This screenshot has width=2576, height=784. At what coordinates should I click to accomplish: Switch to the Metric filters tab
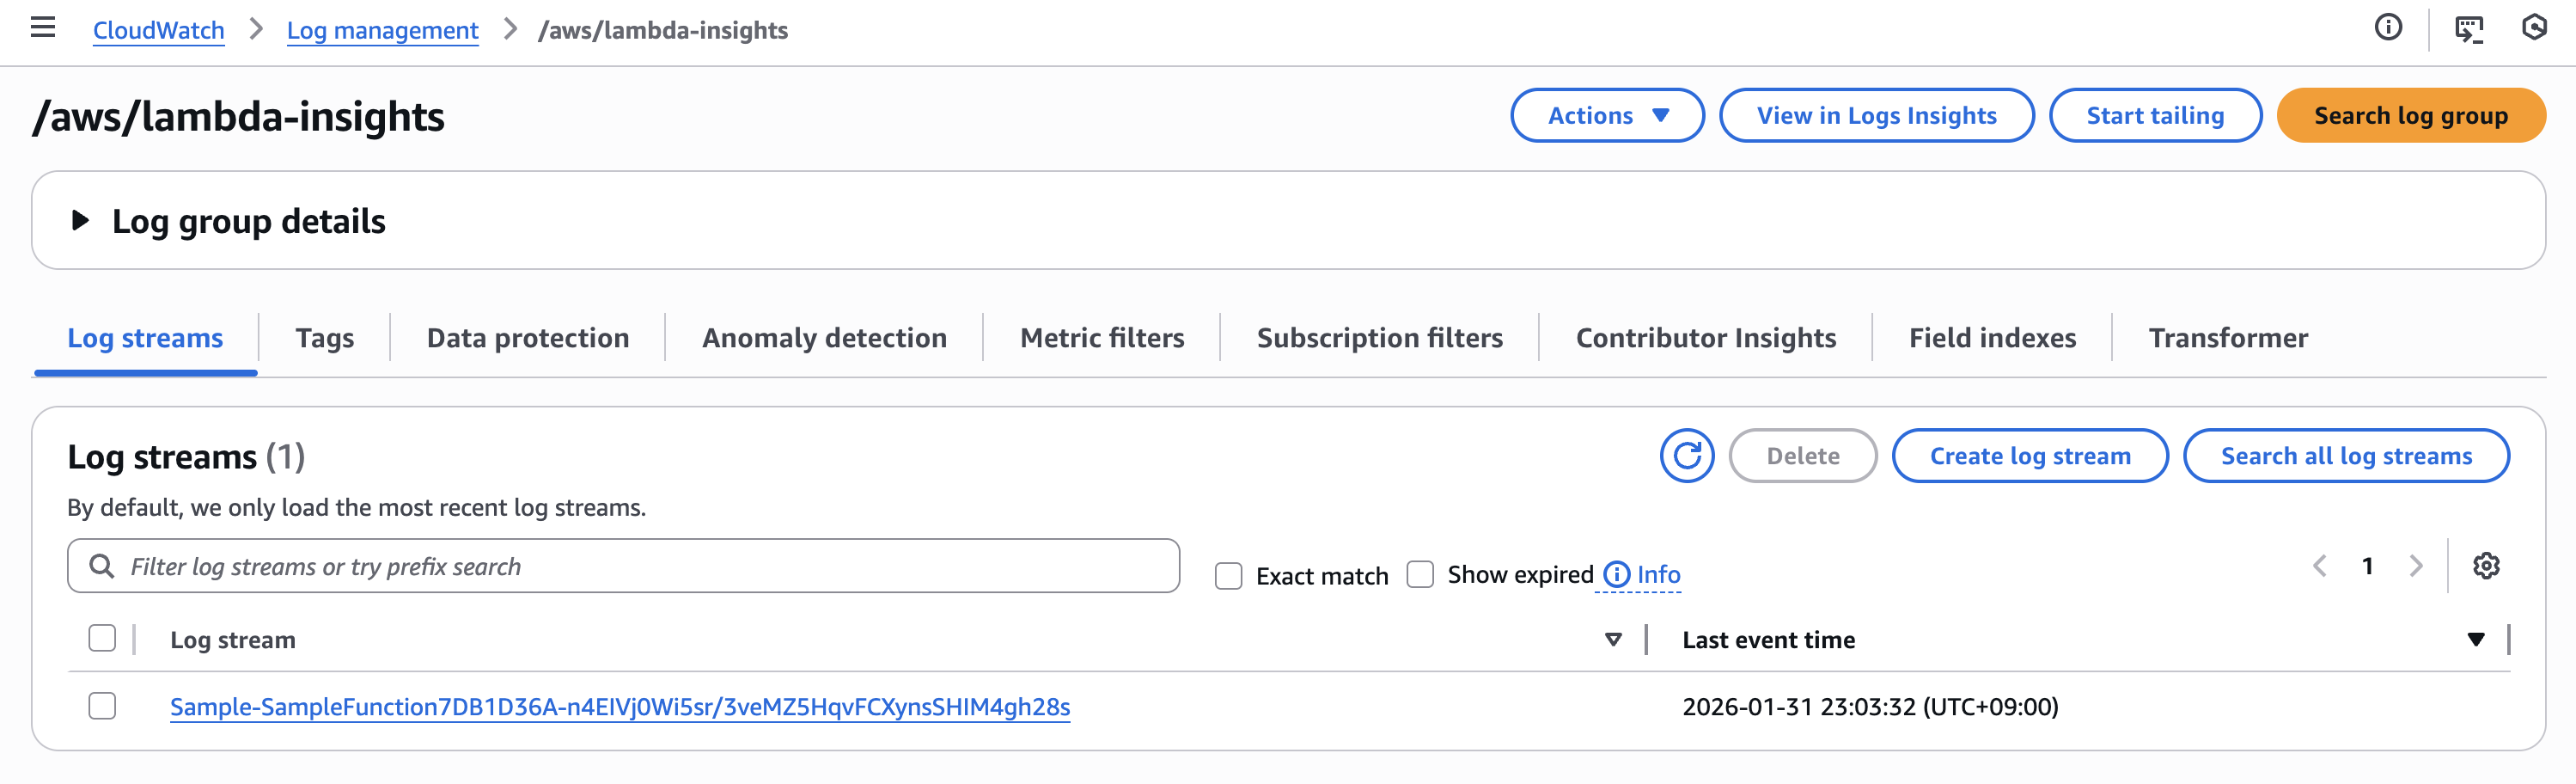point(1102,338)
